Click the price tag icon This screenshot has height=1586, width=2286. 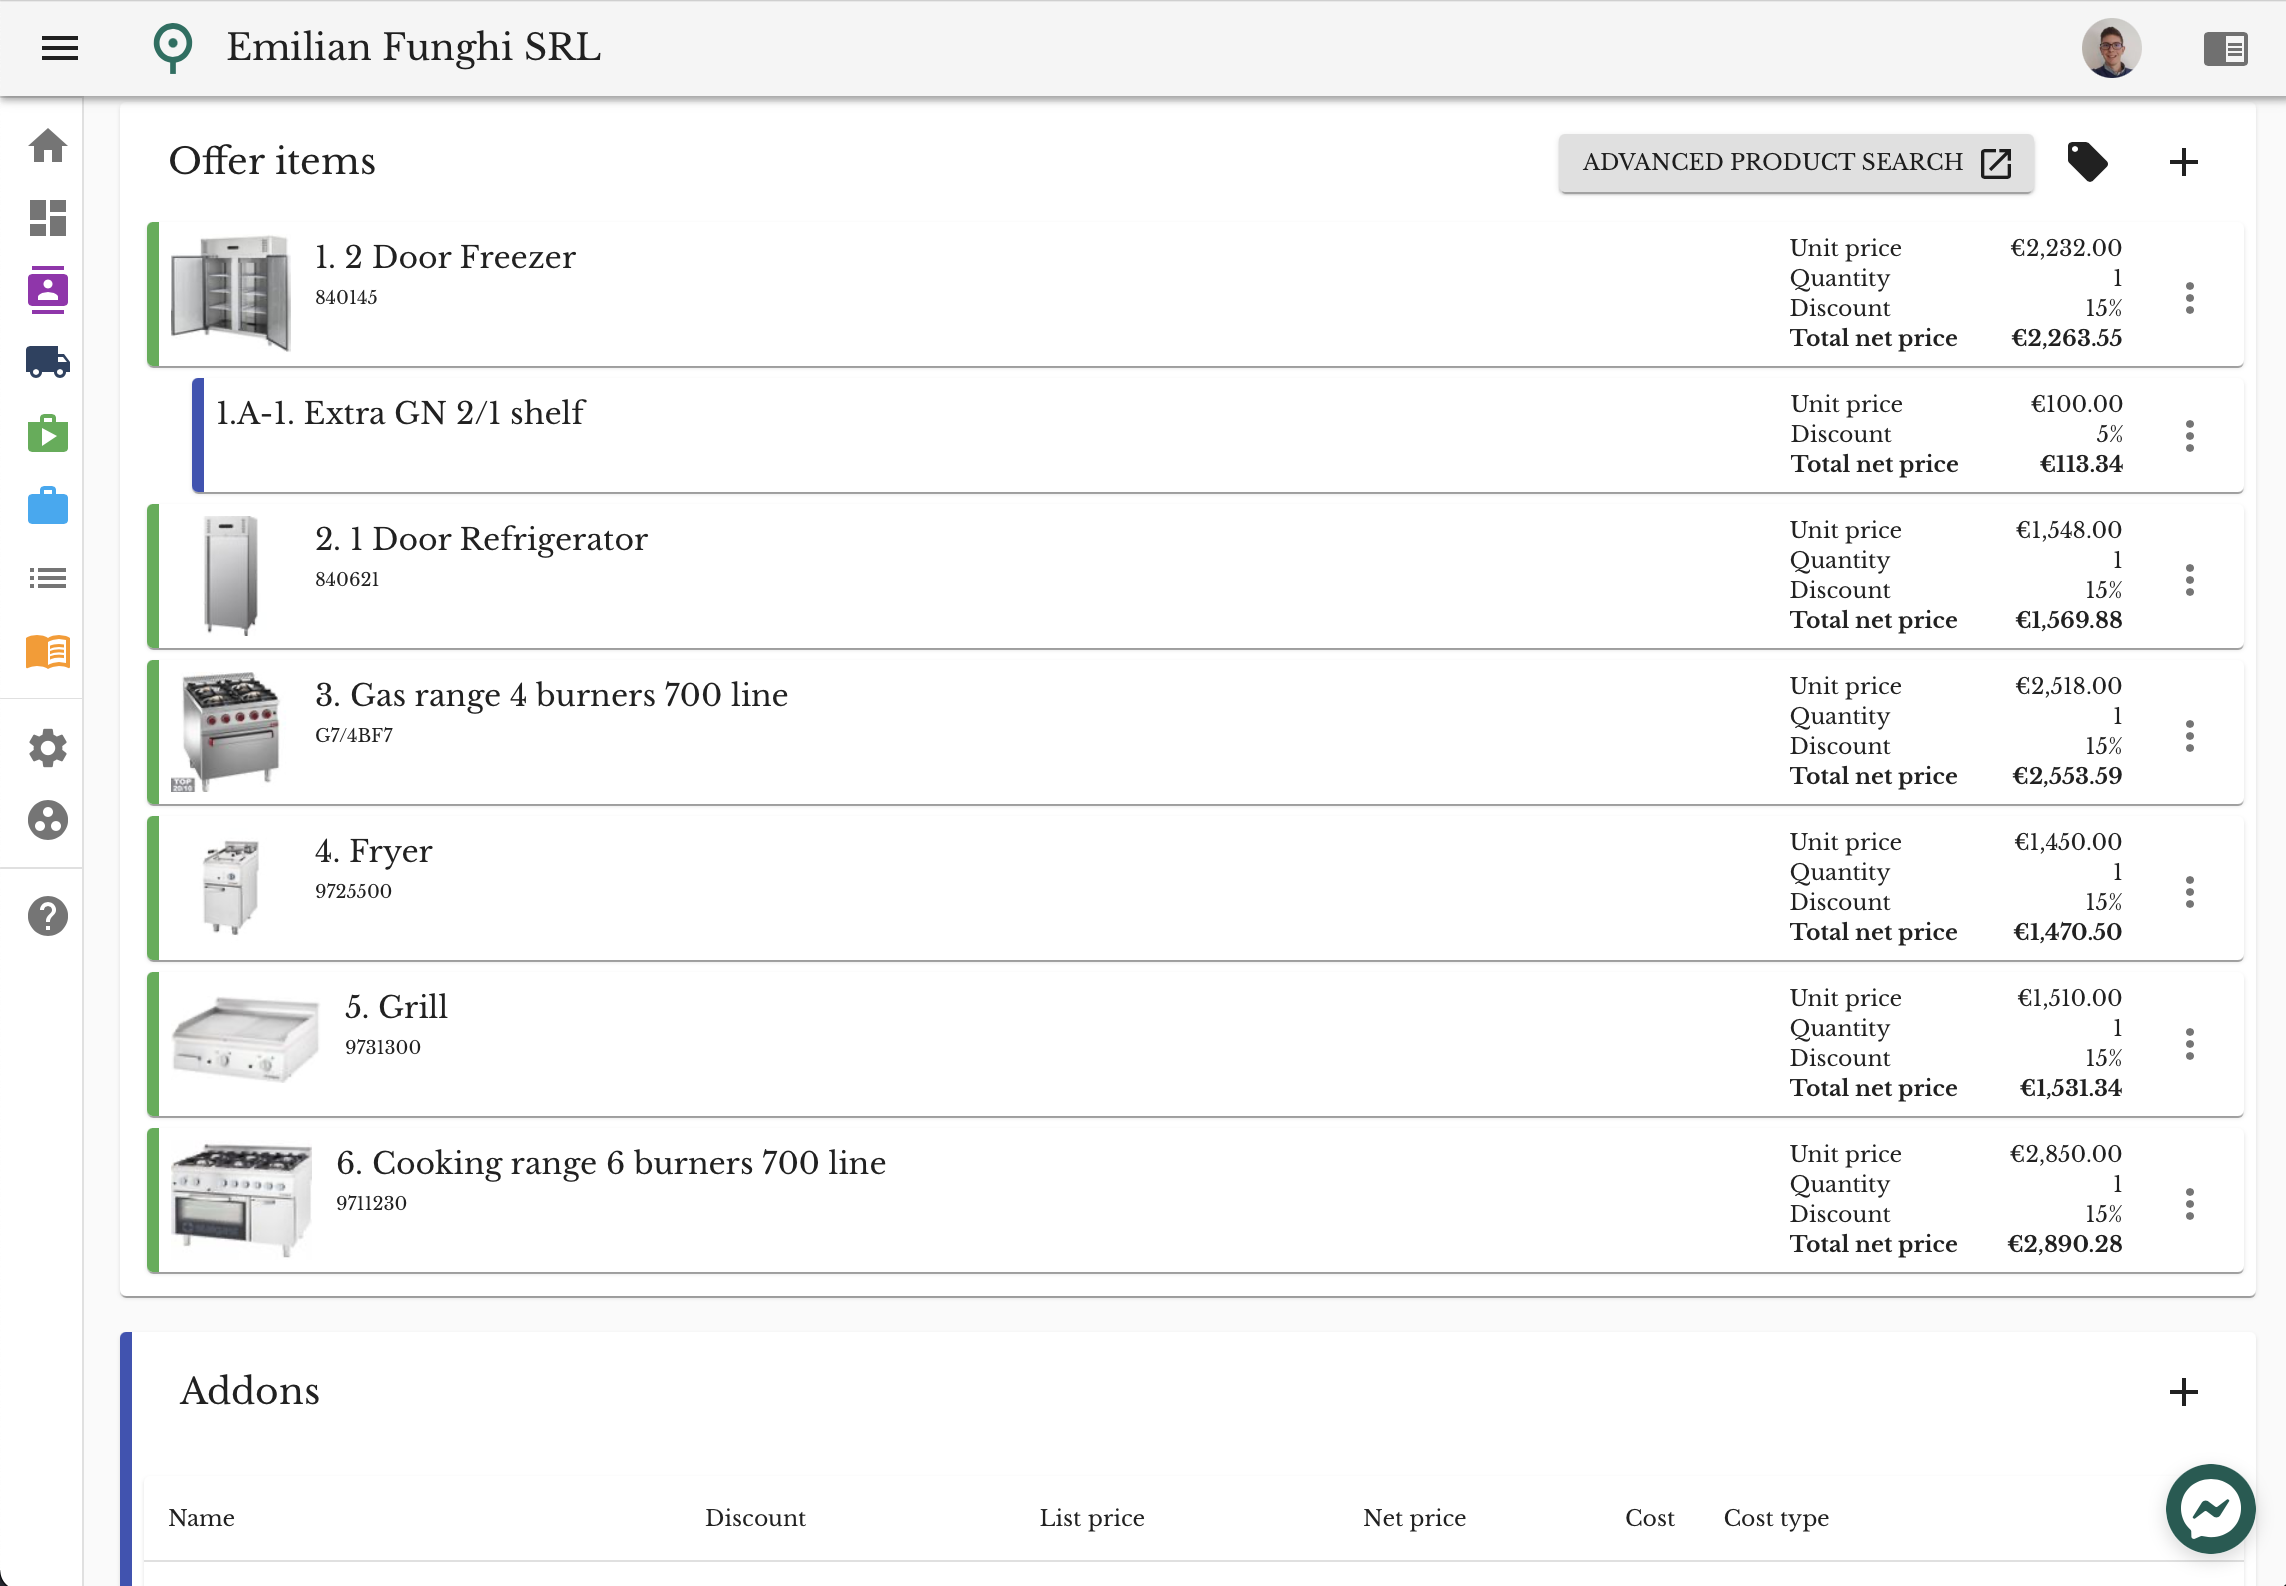click(2087, 162)
